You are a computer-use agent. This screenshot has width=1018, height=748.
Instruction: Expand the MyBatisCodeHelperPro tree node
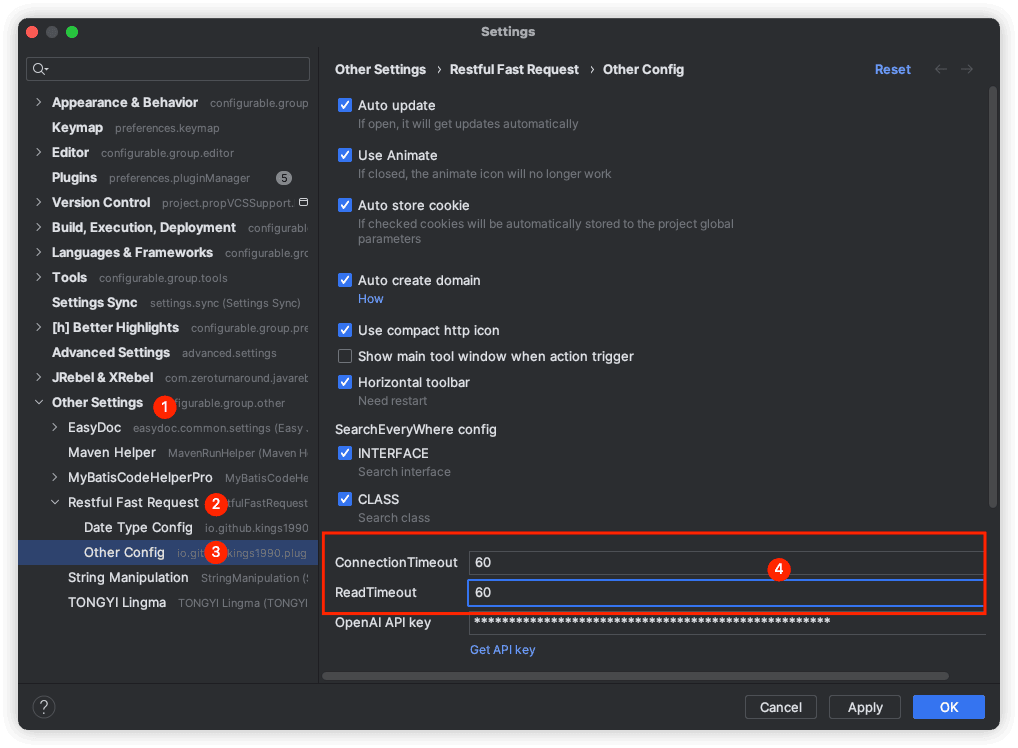point(55,477)
